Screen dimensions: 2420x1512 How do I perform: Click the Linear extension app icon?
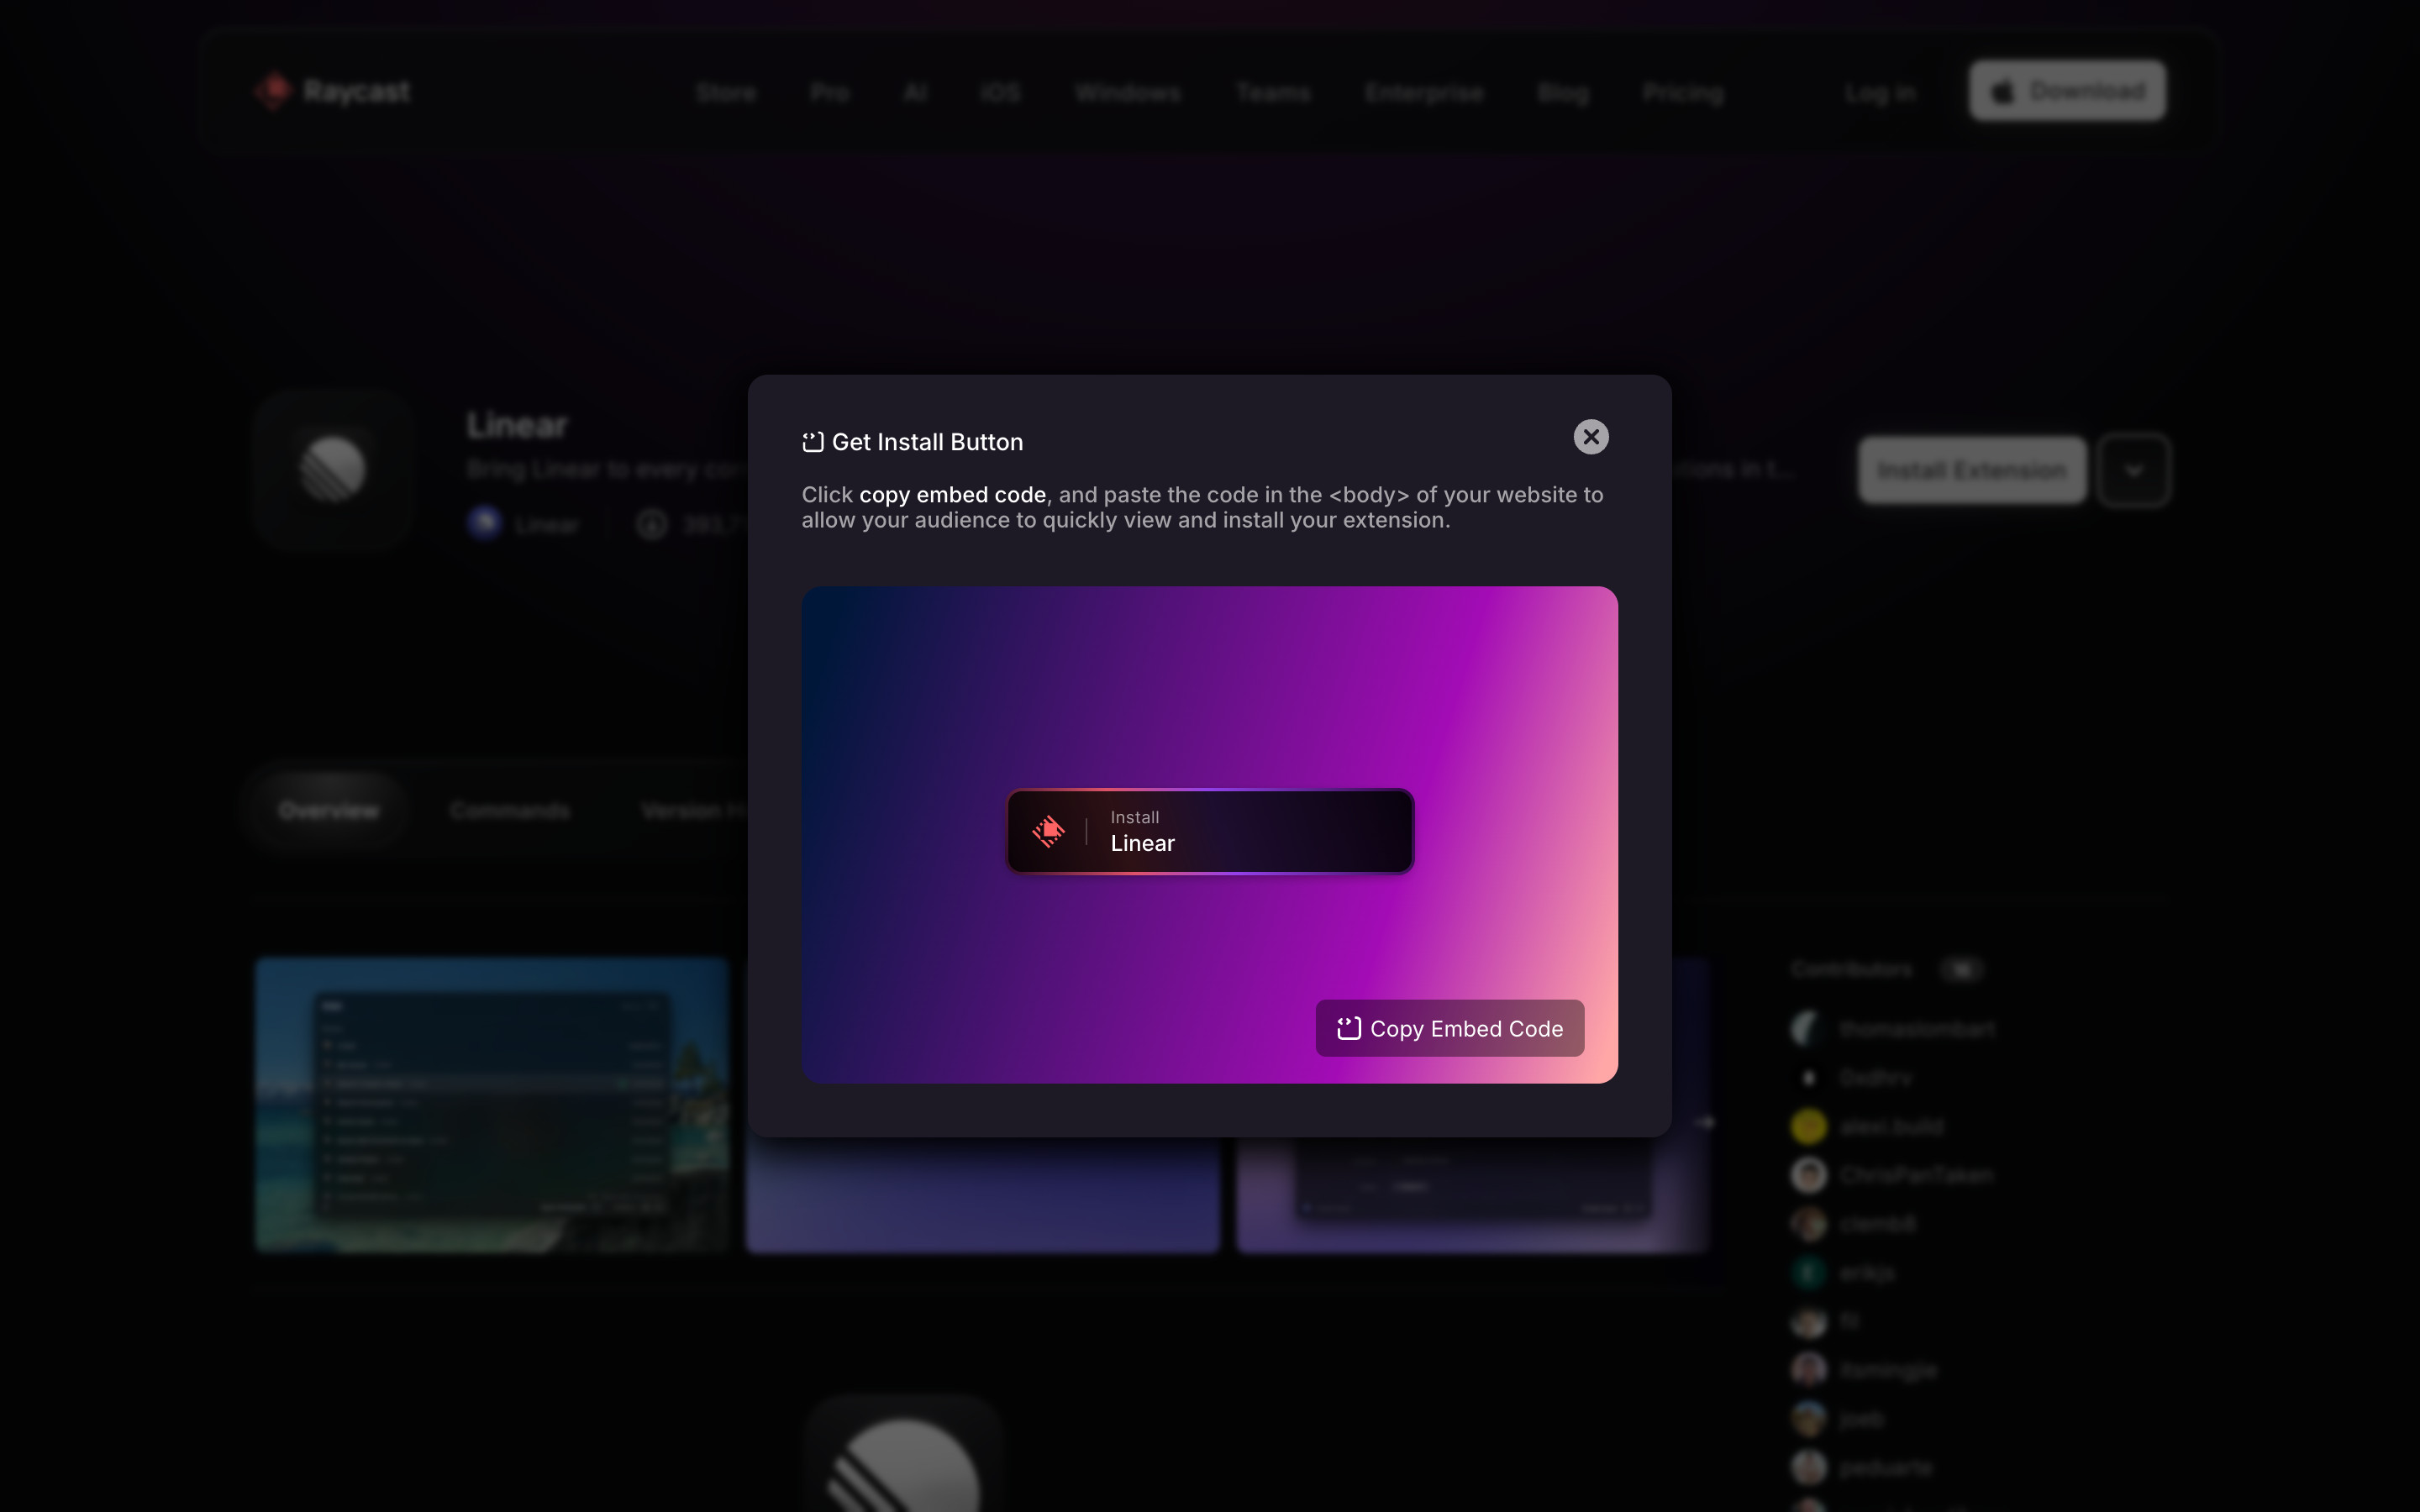pyautogui.click(x=333, y=469)
